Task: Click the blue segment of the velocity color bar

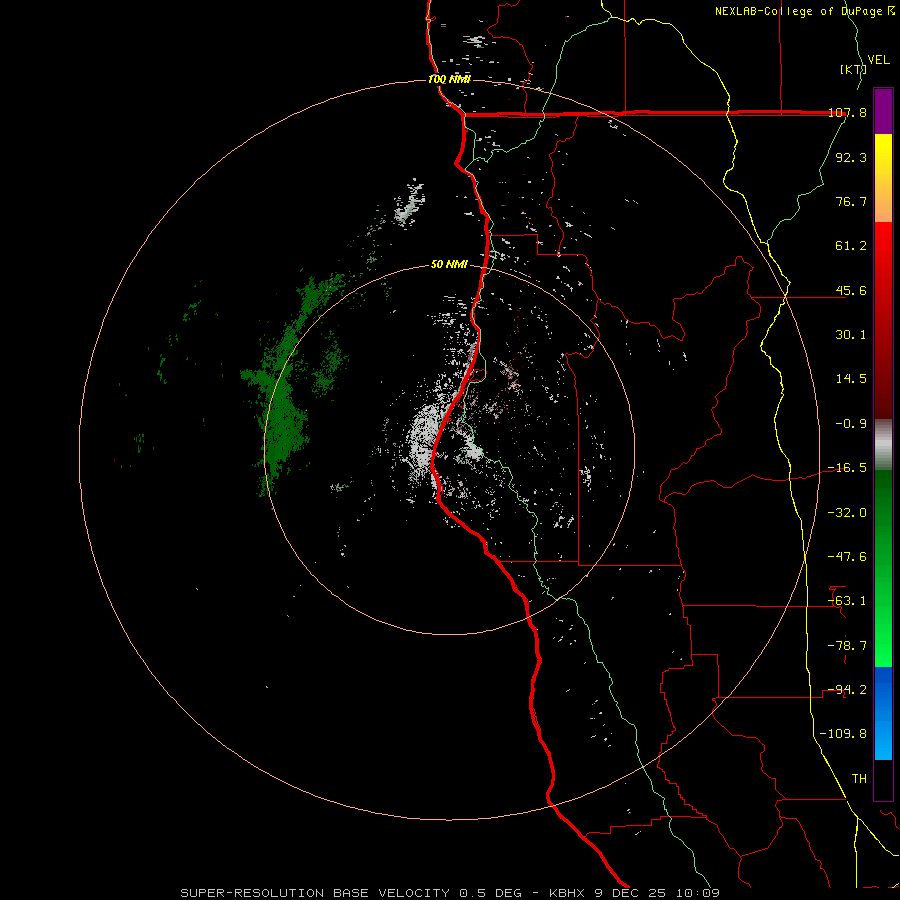Action: (x=883, y=713)
